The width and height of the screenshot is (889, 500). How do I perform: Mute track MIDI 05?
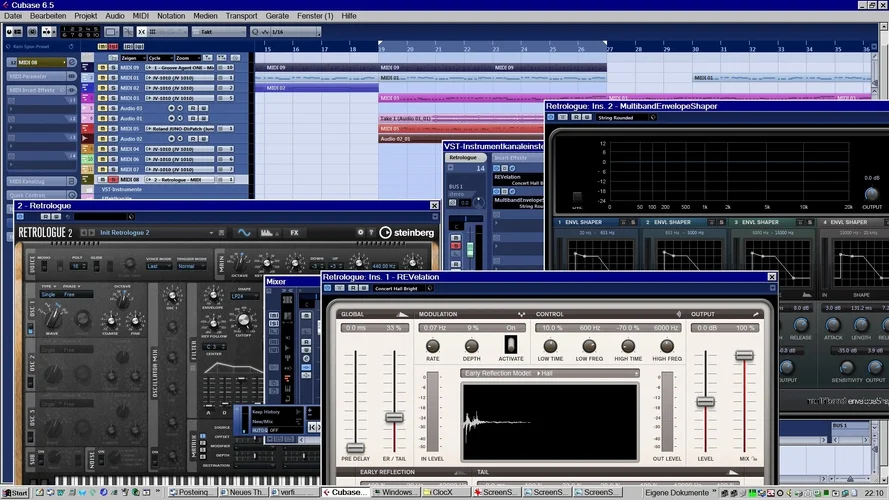(x=103, y=129)
